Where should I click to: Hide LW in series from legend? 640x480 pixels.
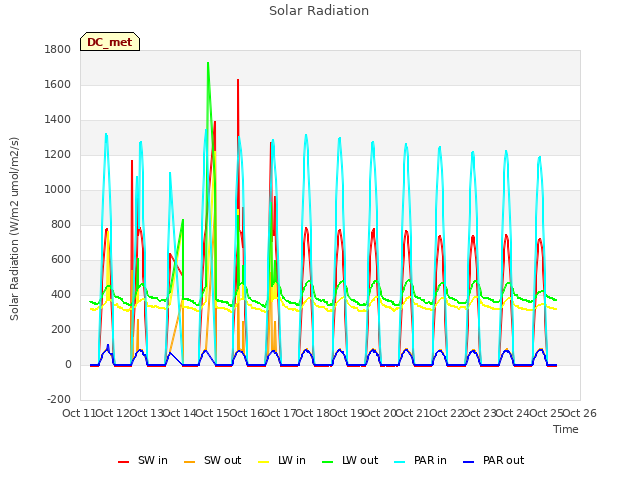[282, 460]
